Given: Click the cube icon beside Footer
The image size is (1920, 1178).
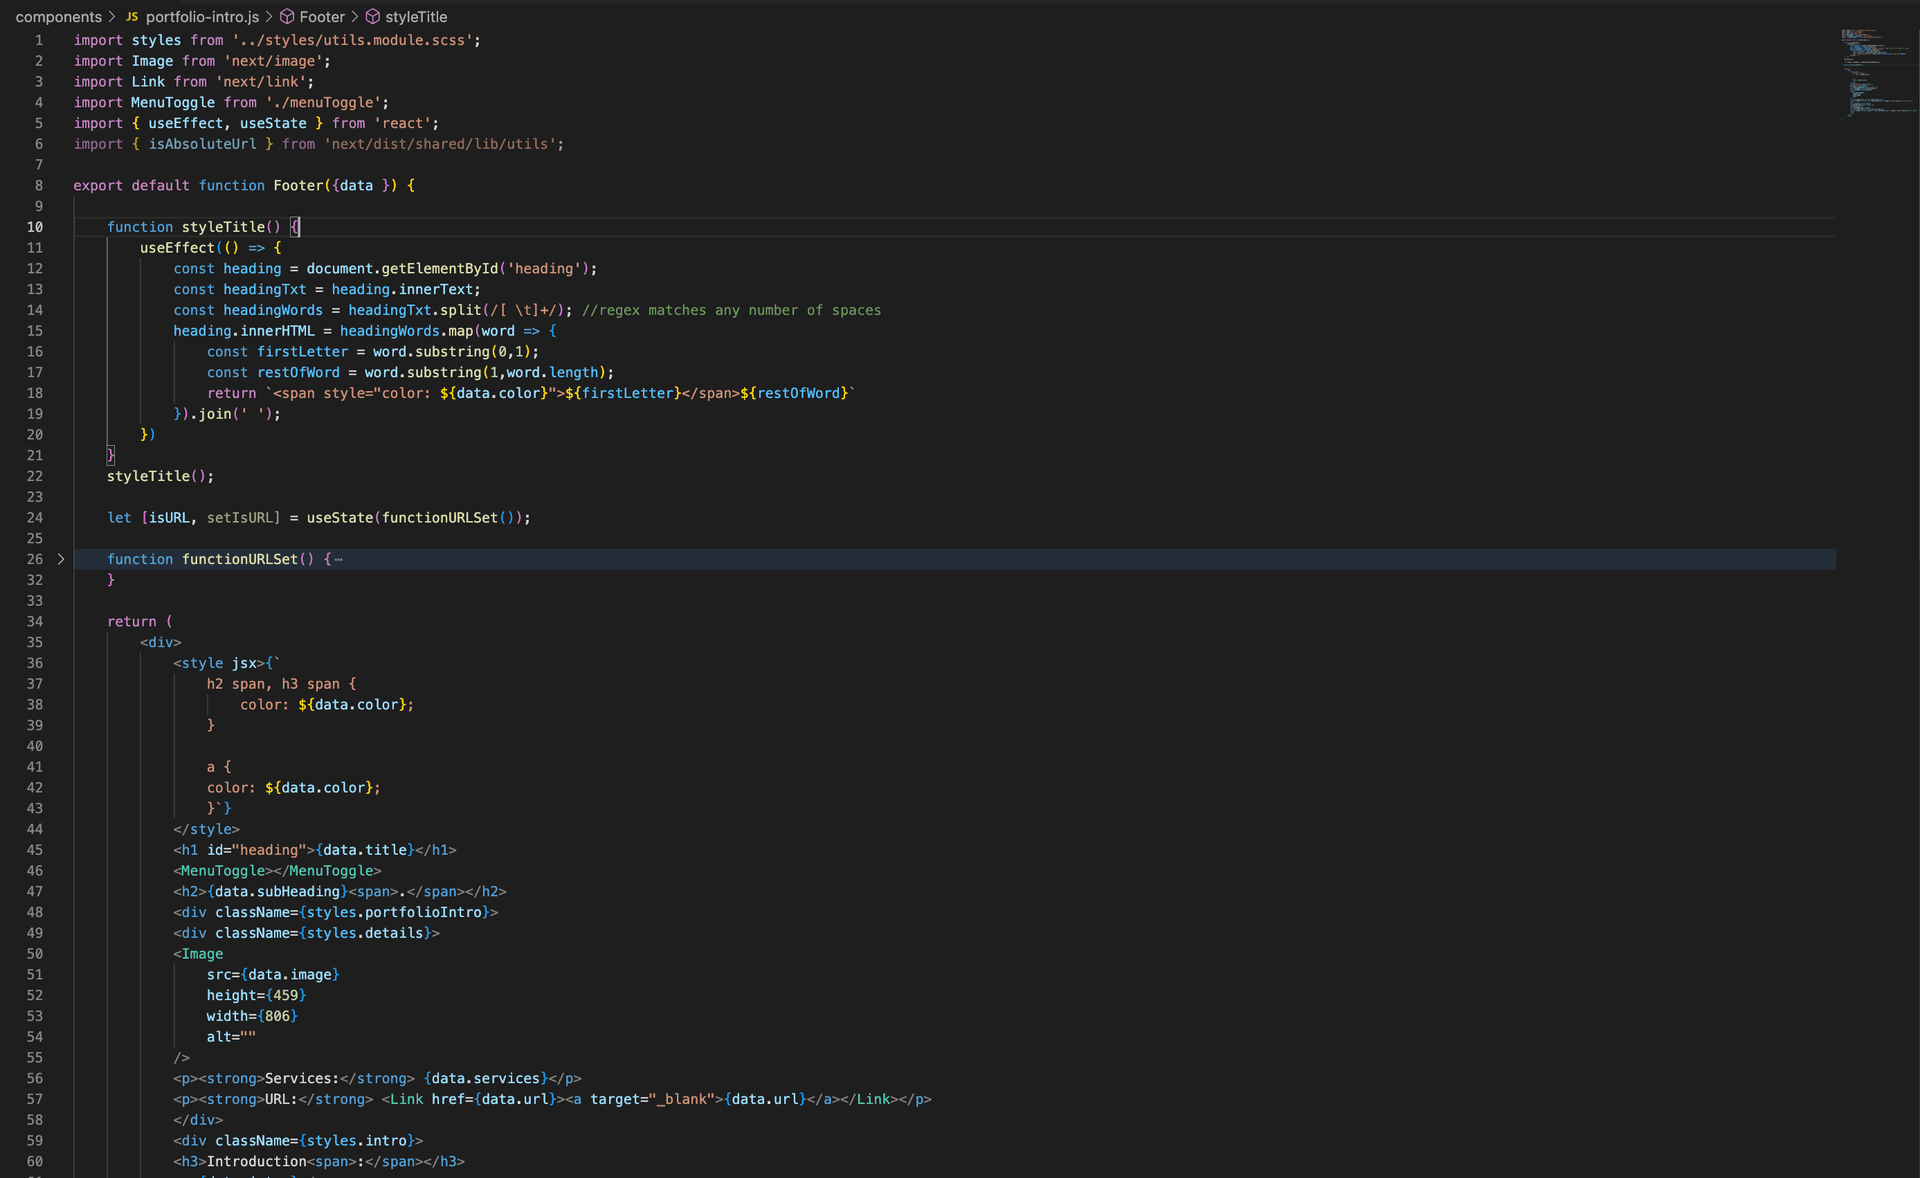Looking at the screenshot, I should point(287,17).
